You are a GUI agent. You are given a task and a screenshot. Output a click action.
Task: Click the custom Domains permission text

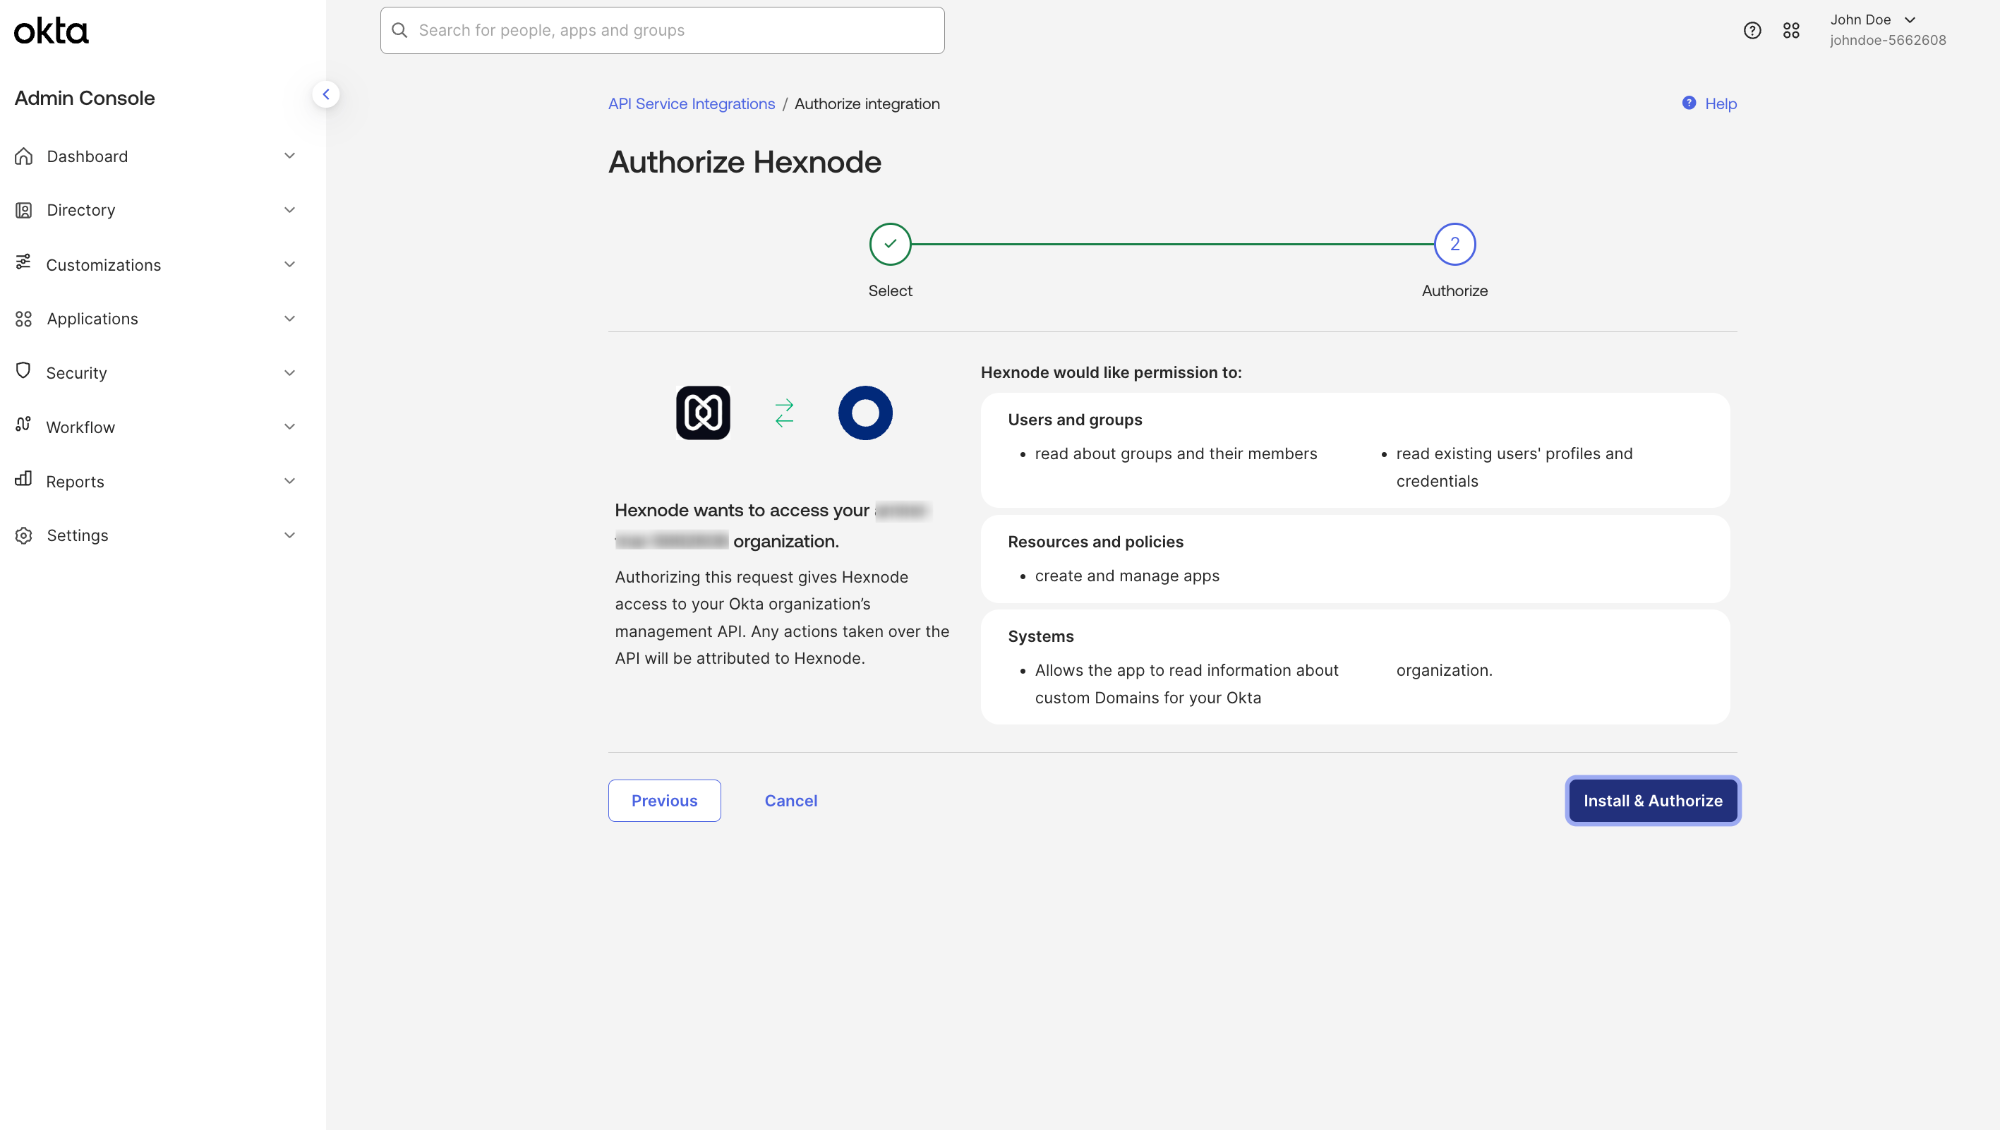[x=1187, y=684]
